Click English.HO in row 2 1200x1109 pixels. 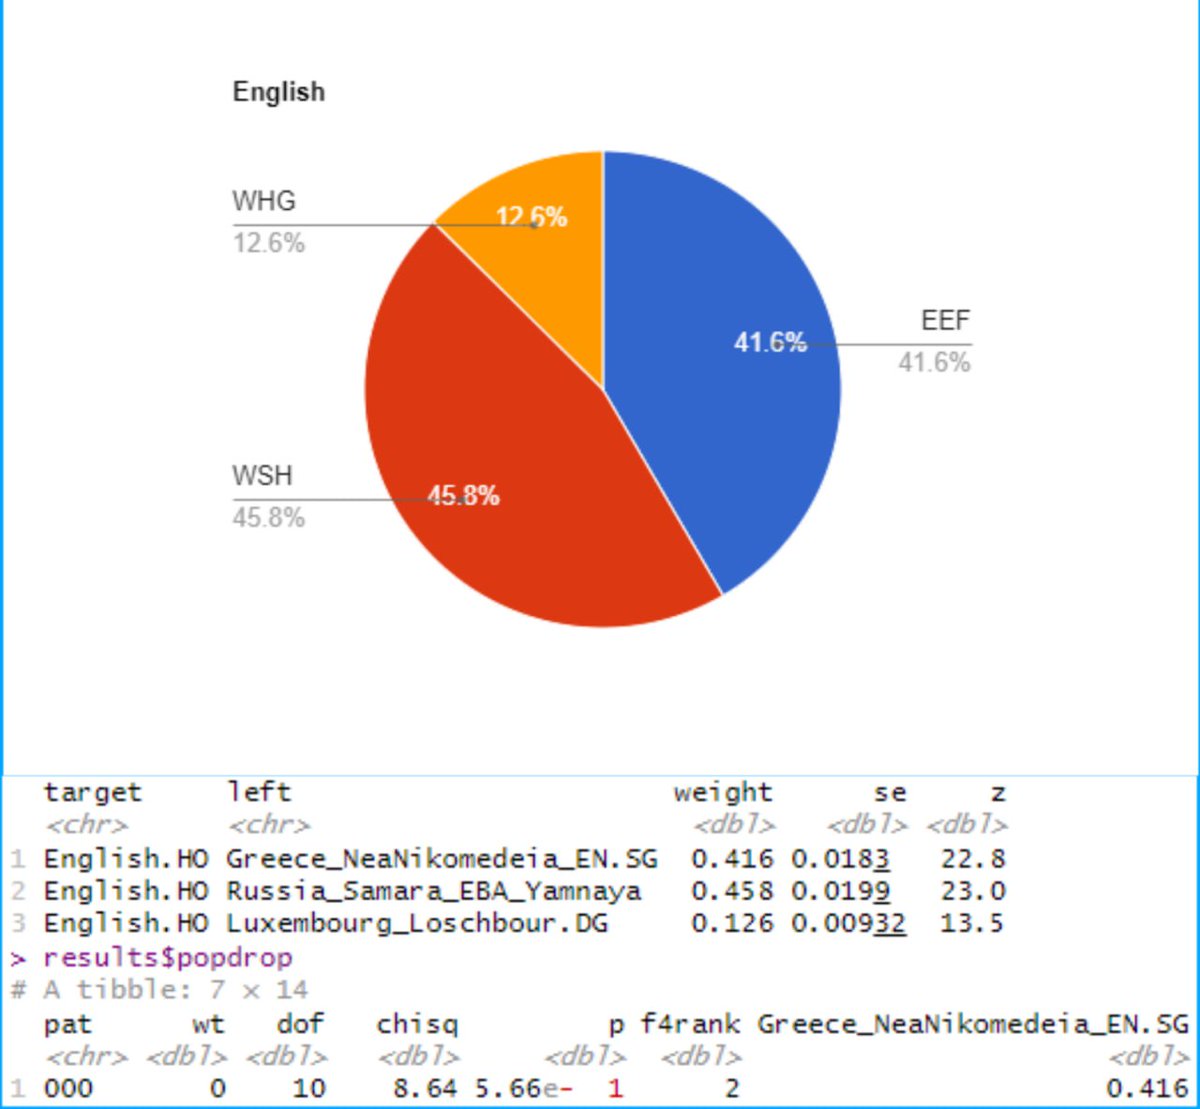pyautogui.click(x=126, y=890)
